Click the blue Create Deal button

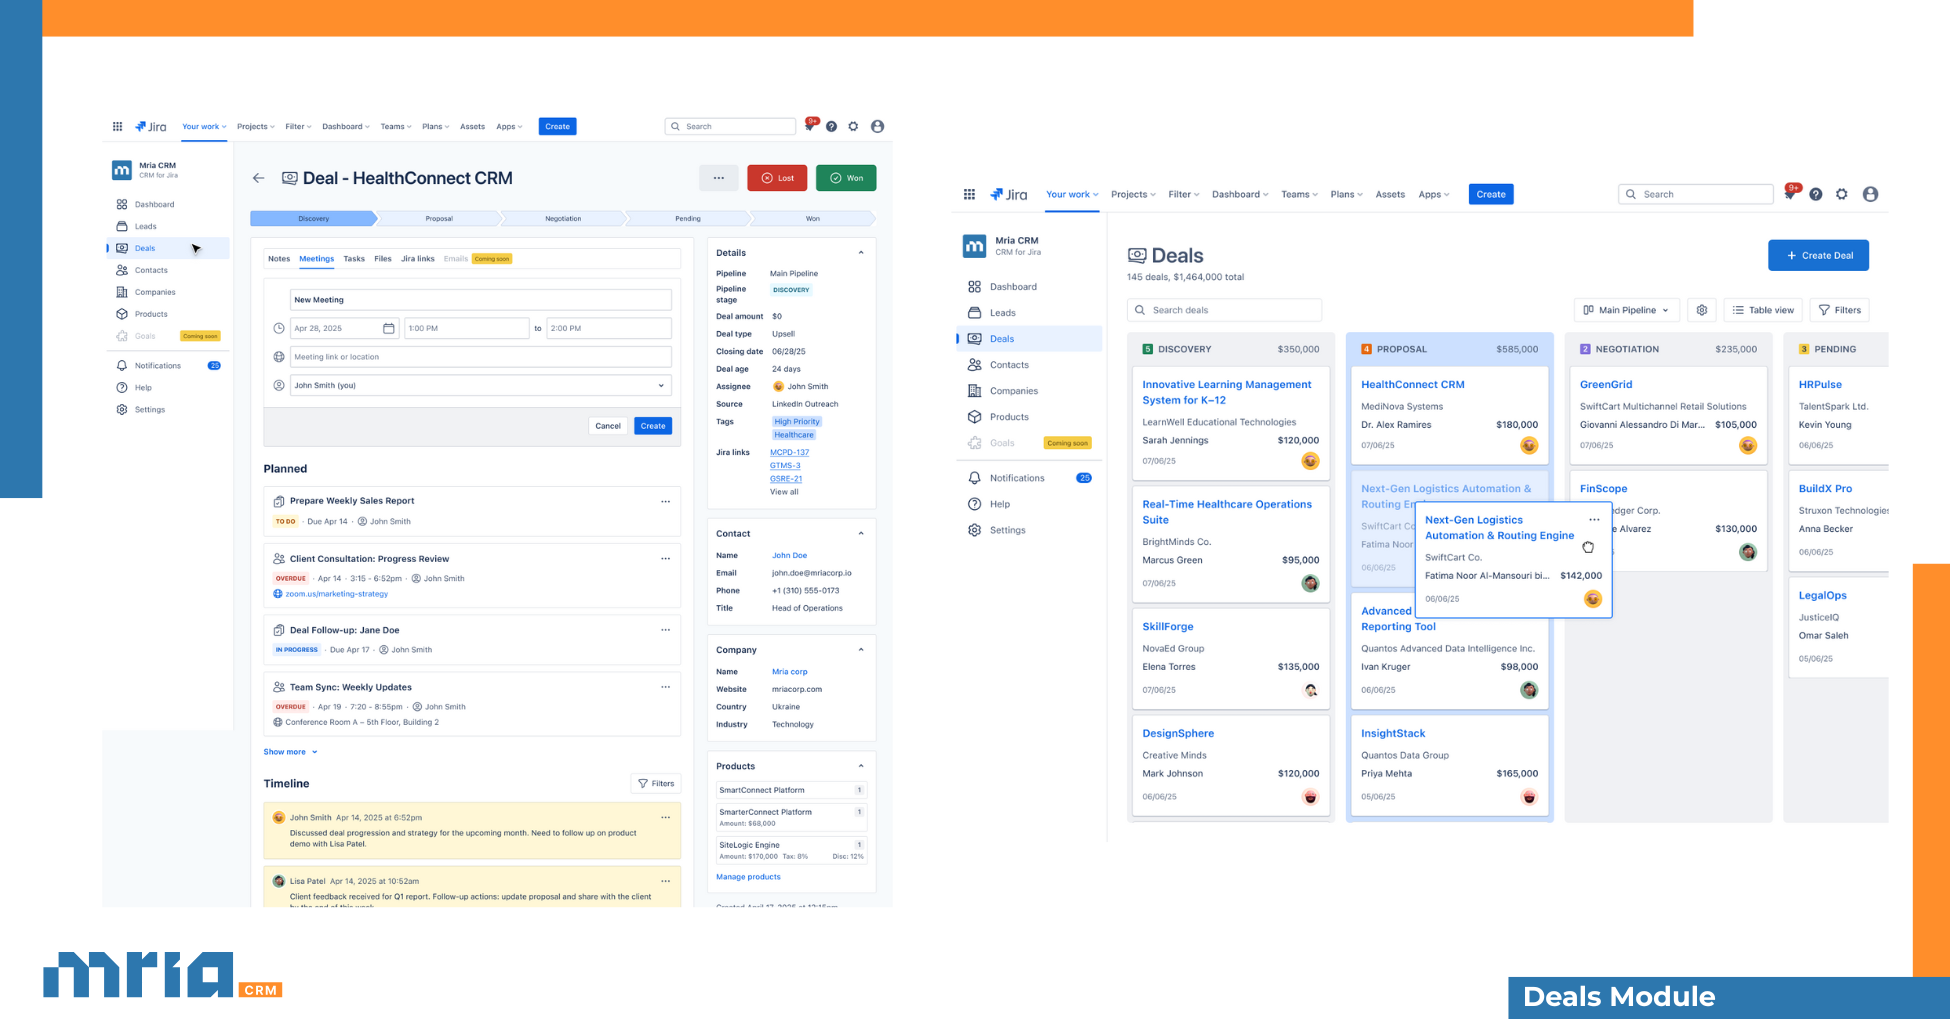tap(1818, 255)
